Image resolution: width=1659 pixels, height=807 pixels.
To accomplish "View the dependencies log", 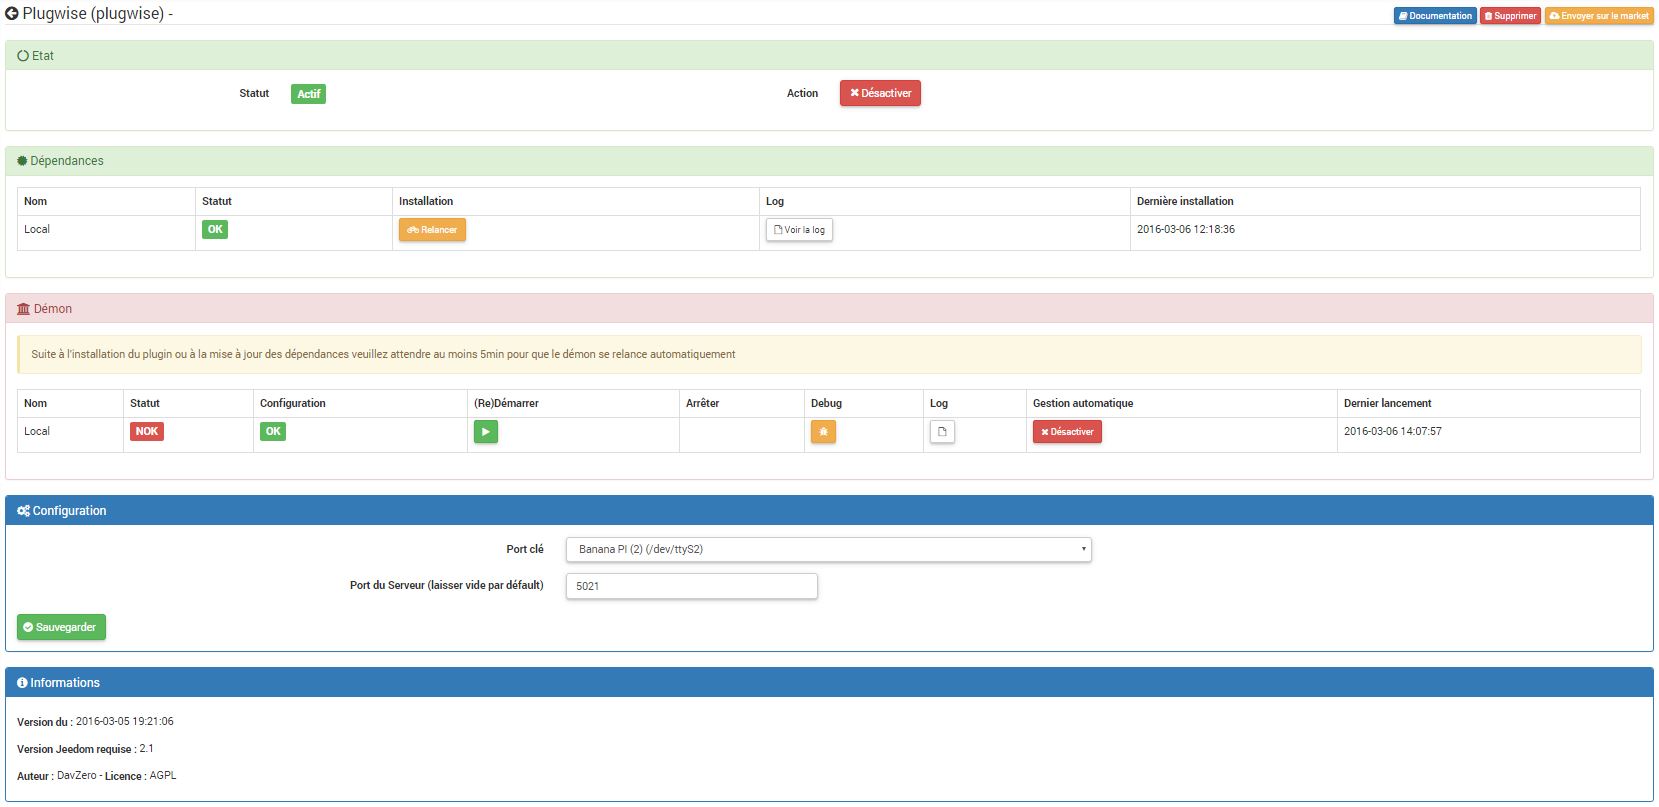I will [799, 230].
